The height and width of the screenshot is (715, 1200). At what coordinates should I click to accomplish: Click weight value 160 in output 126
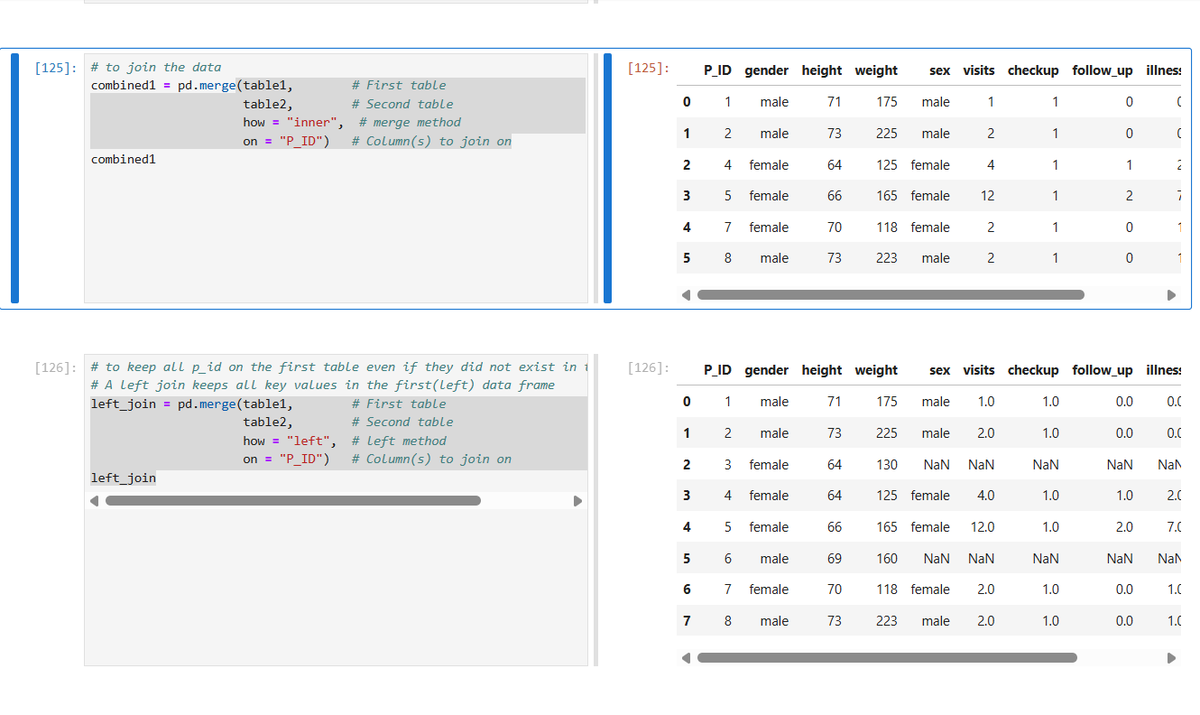click(x=886, y=559)
